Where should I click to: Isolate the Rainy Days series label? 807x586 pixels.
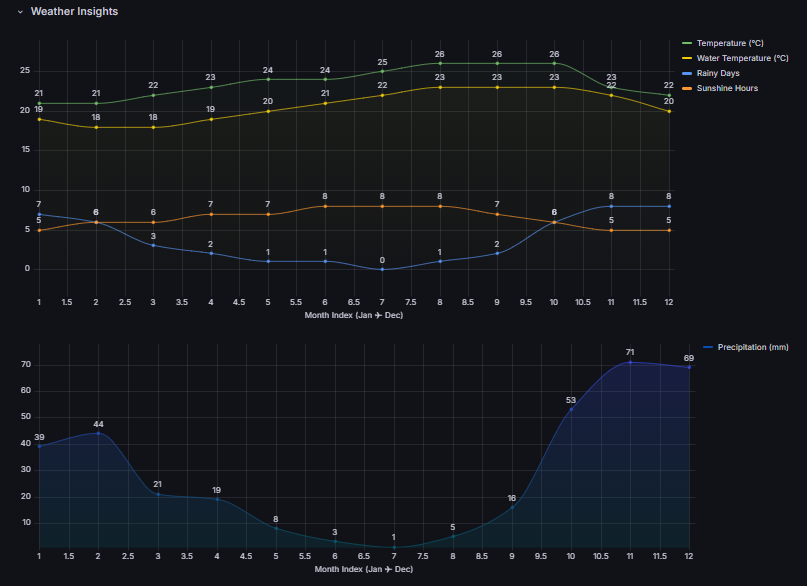718,73
